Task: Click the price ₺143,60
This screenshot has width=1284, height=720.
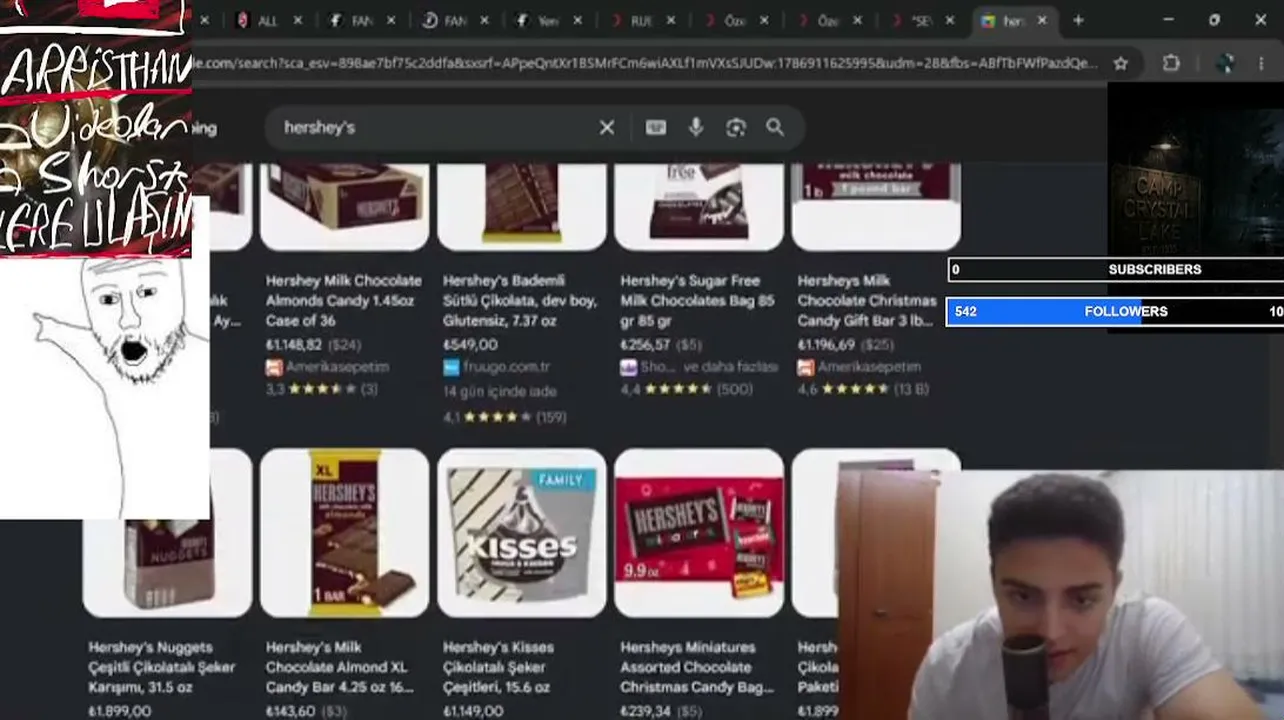Action: click(x=291, y=711)
